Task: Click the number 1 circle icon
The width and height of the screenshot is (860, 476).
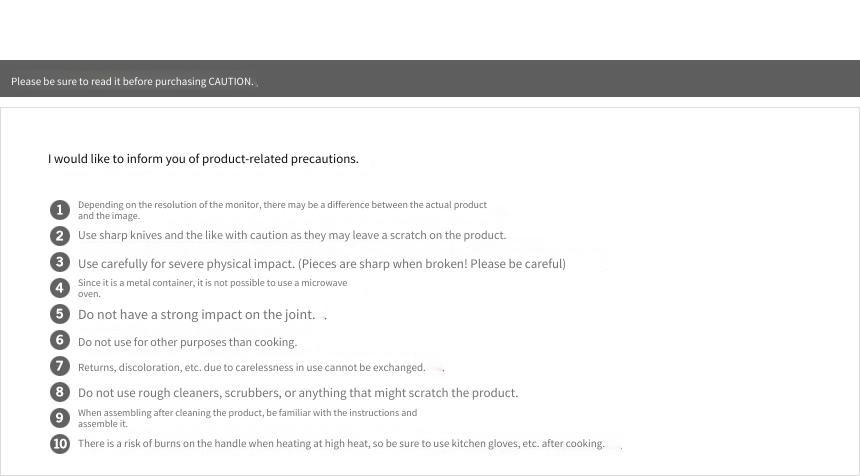Action: tap(60, 209)
